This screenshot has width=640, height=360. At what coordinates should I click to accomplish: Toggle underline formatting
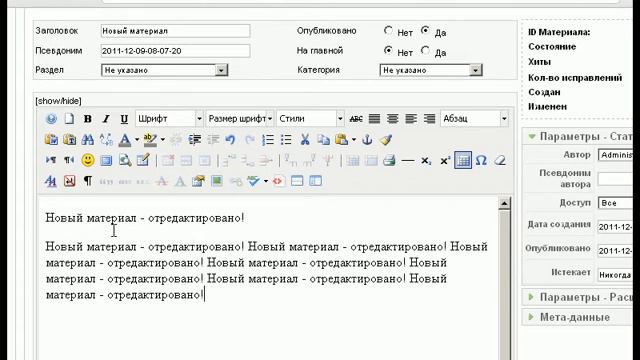coord(124,119)
